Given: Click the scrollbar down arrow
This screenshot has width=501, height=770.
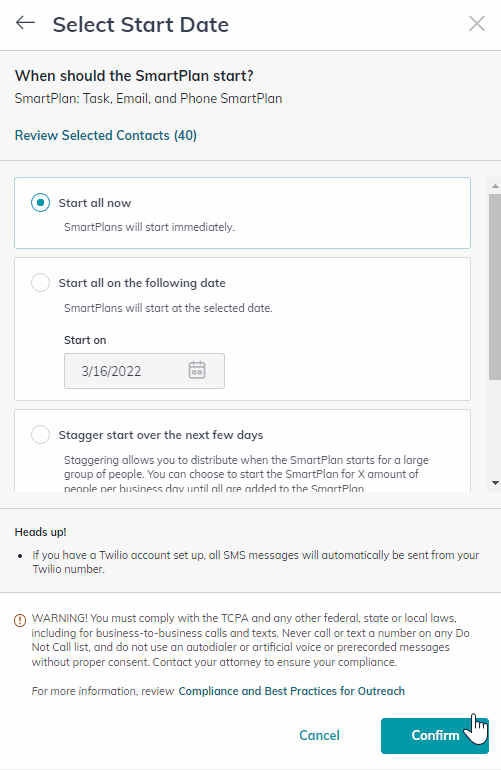Looking at the screenshot, I should tap(495, 483).
